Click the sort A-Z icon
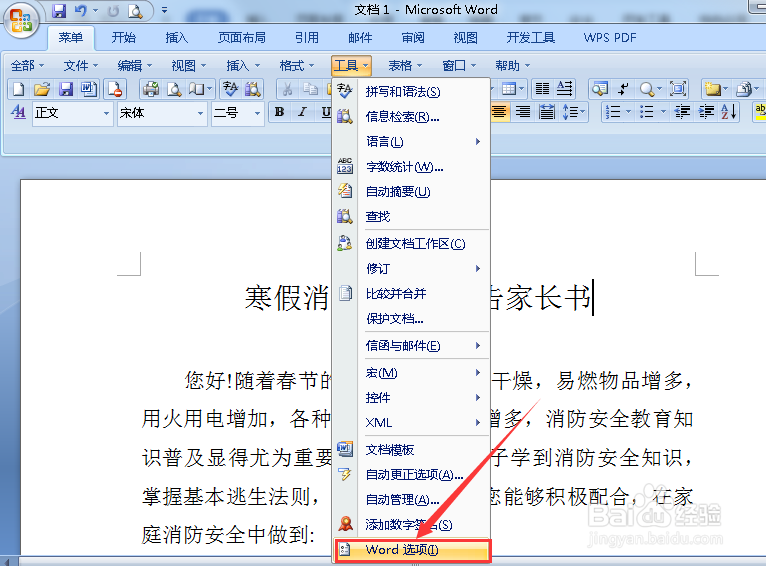This screenshot has width=766, height=566. point(729,112)
